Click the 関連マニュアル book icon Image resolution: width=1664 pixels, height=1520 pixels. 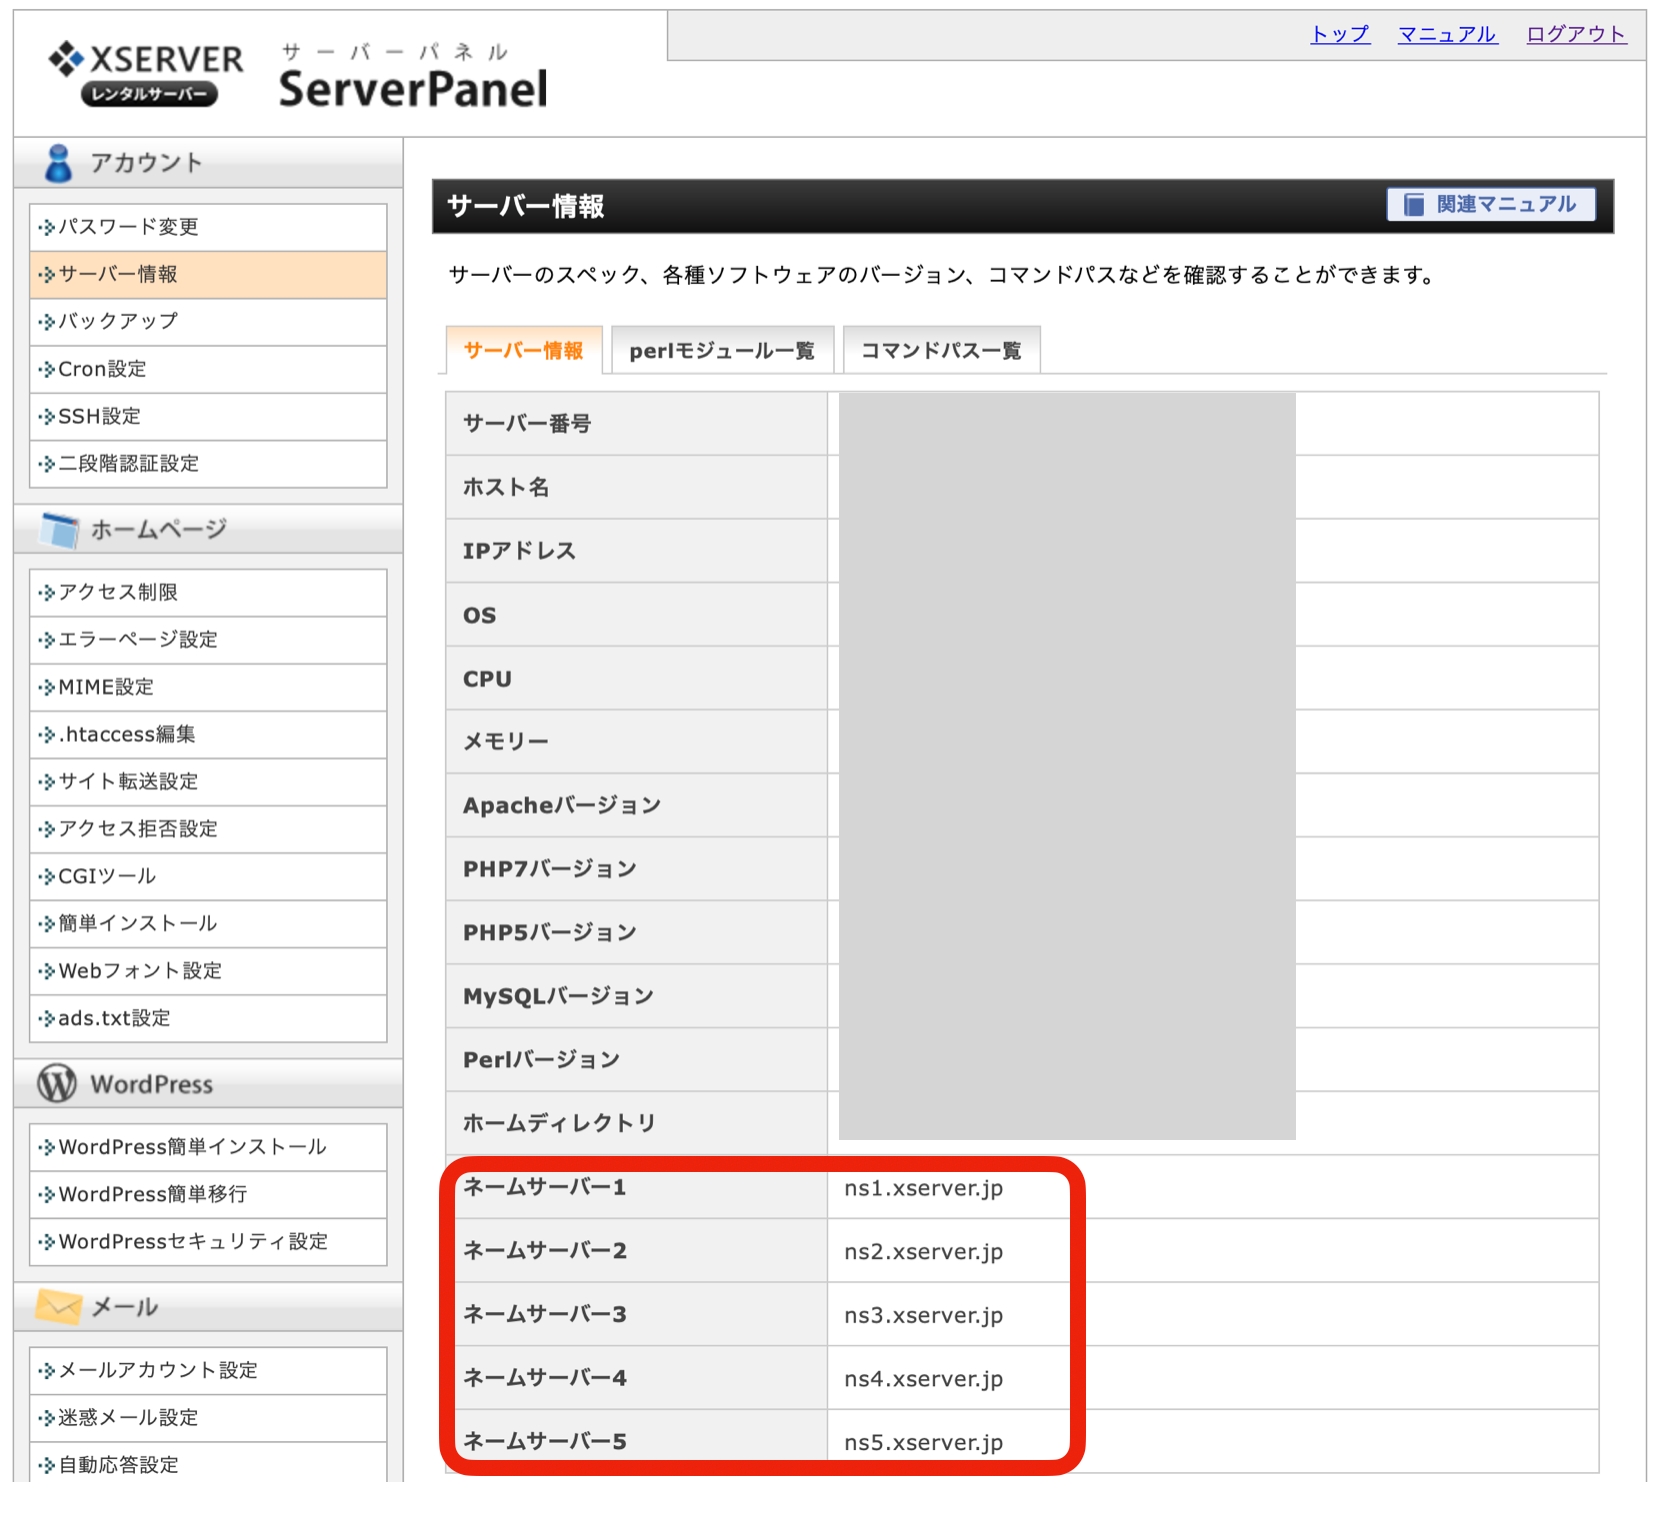click(1413, 205)
